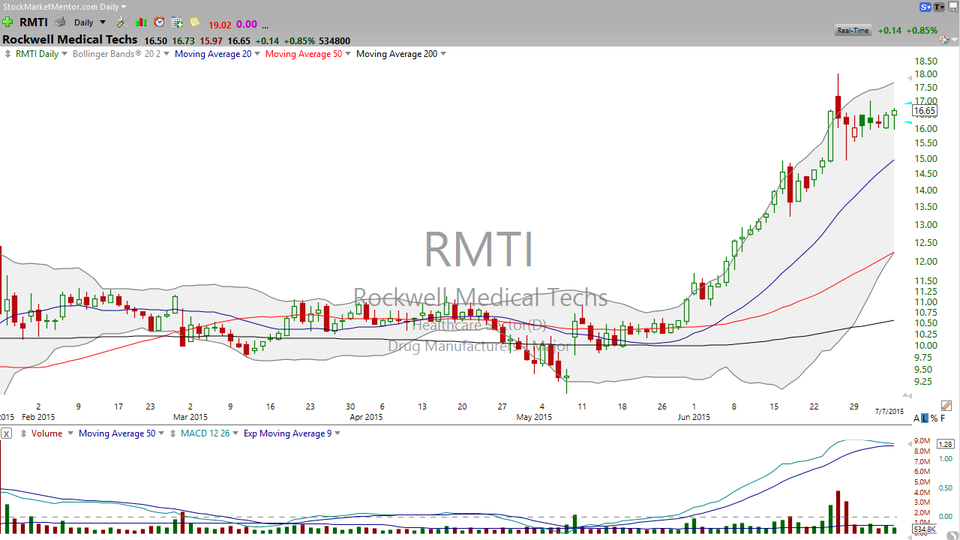Click the Rockwell Medical Techs company name
Image resolution: width=960 pixels, height=540 pixels.
[70, 40]
